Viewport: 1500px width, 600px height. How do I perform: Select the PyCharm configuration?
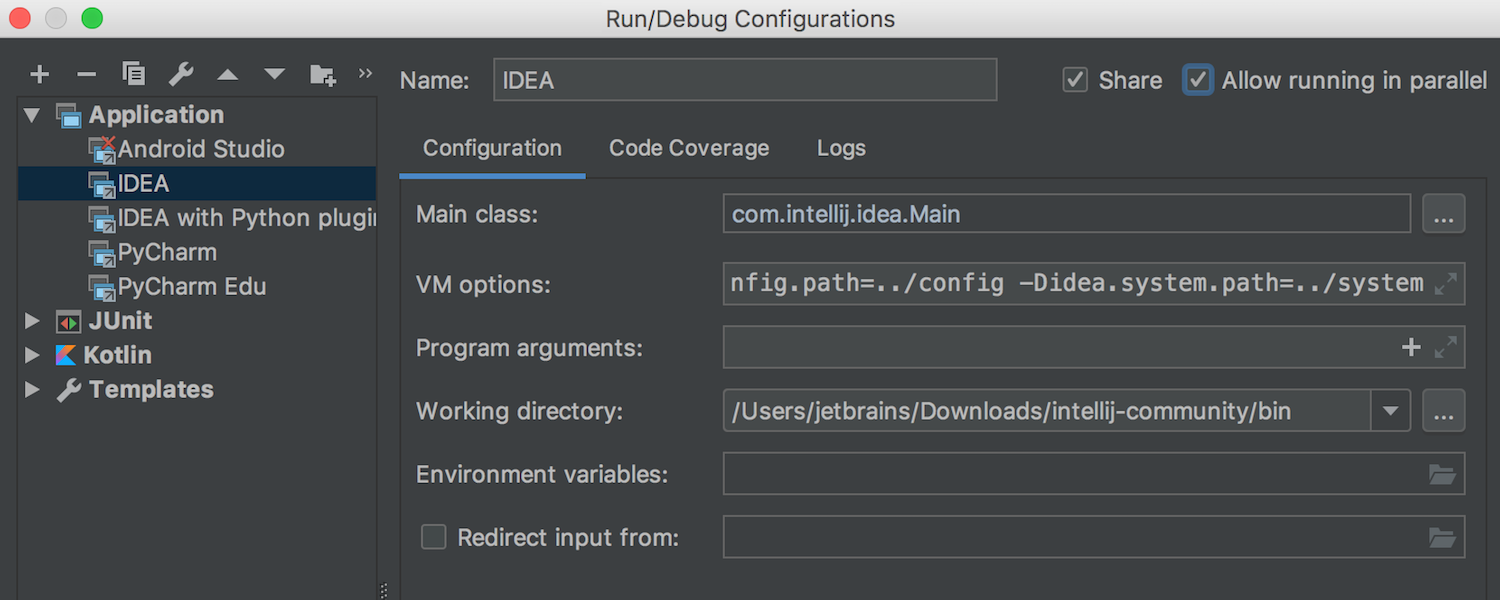click(x=197, y=252)
